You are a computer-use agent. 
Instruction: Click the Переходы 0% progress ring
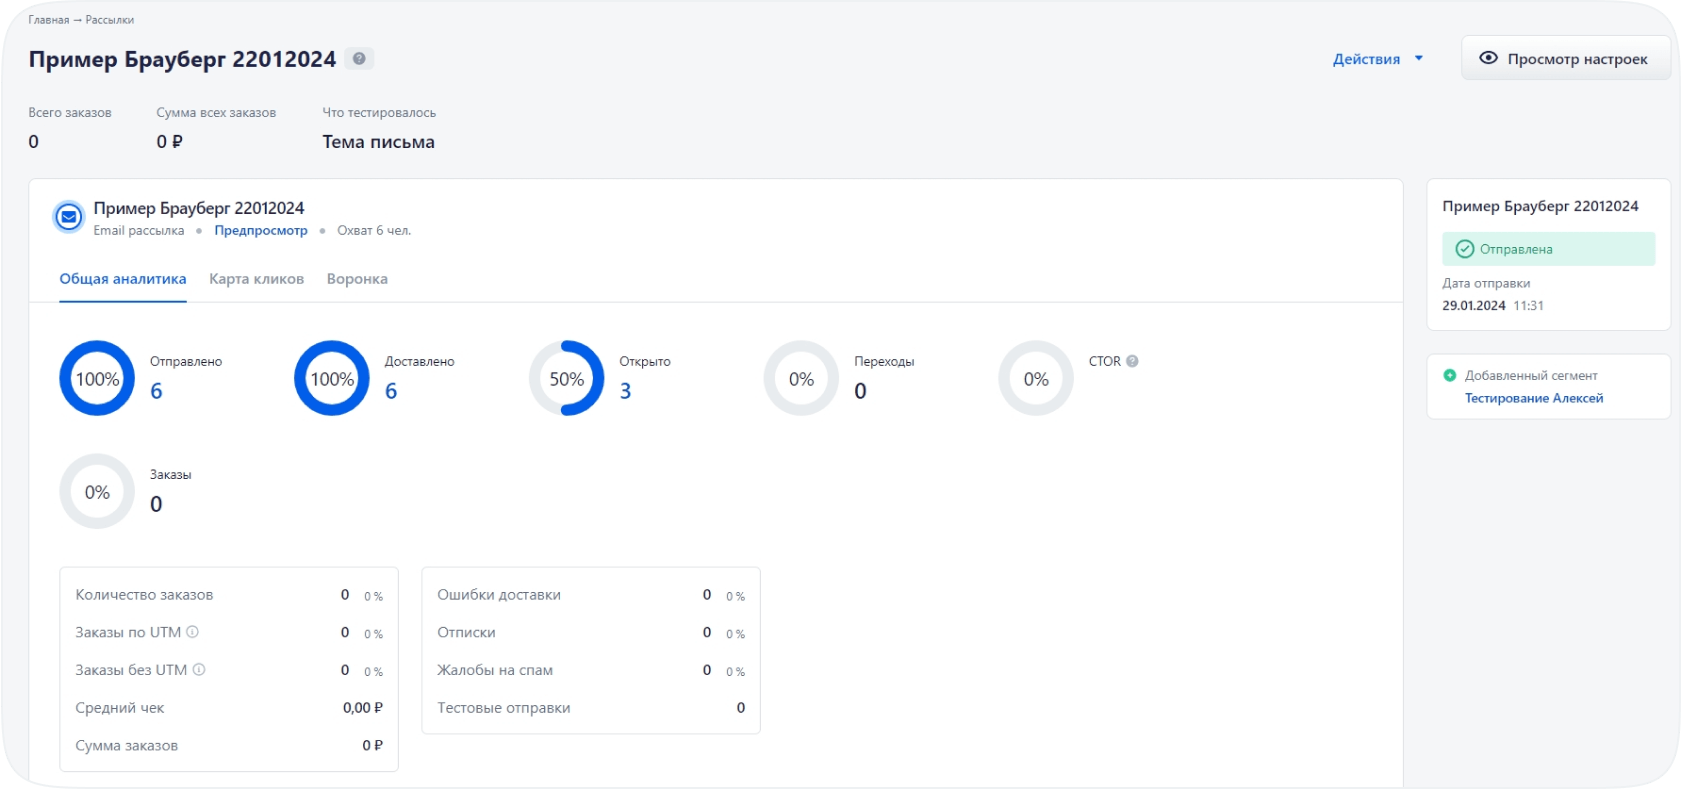click(x=801, y=378)
